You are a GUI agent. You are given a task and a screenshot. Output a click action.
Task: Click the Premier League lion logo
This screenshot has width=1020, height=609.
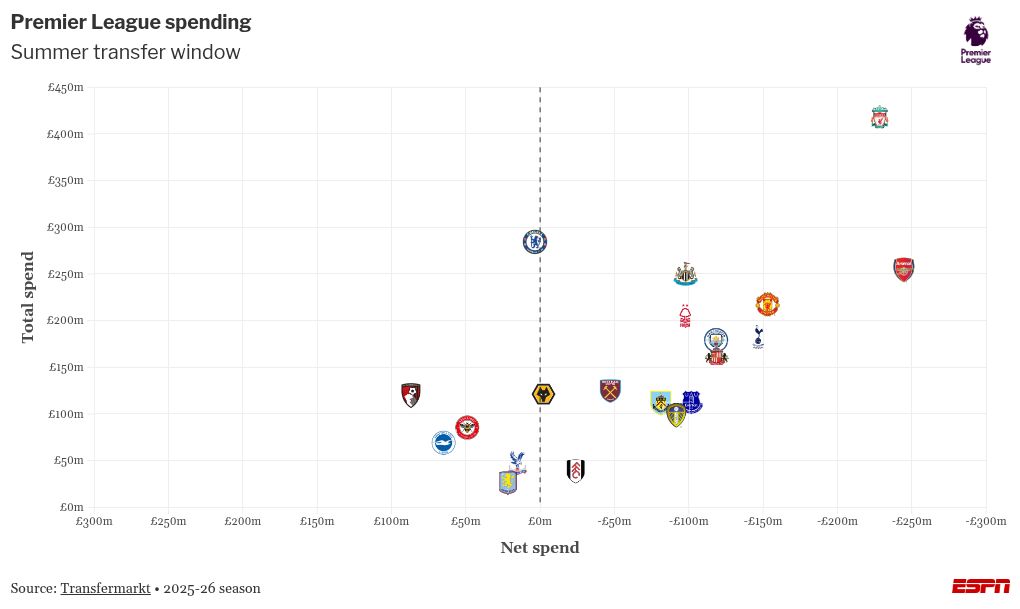(x=976, y=40)
